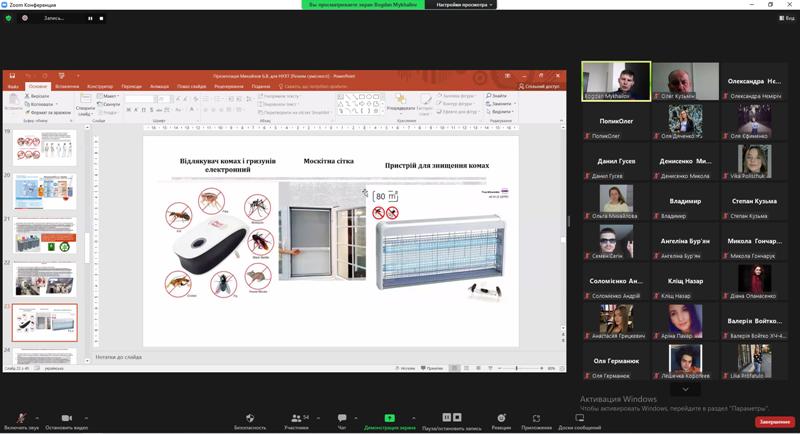Open the Animation tab in PowerPoint ribbon
Image resolution: width=800 pixels, height=434 pixels.
[x=159, y=87]
